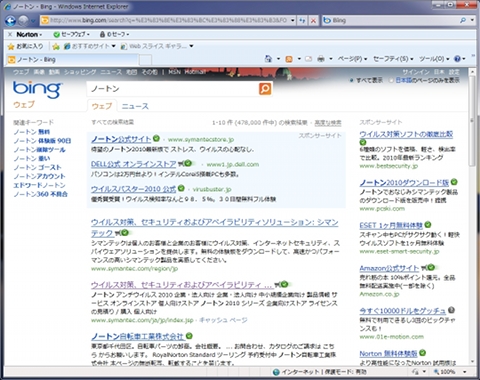The image size is (480, 380).
Task: Open the ツール(O) command bar menu
Action: [x=434, y=59]
